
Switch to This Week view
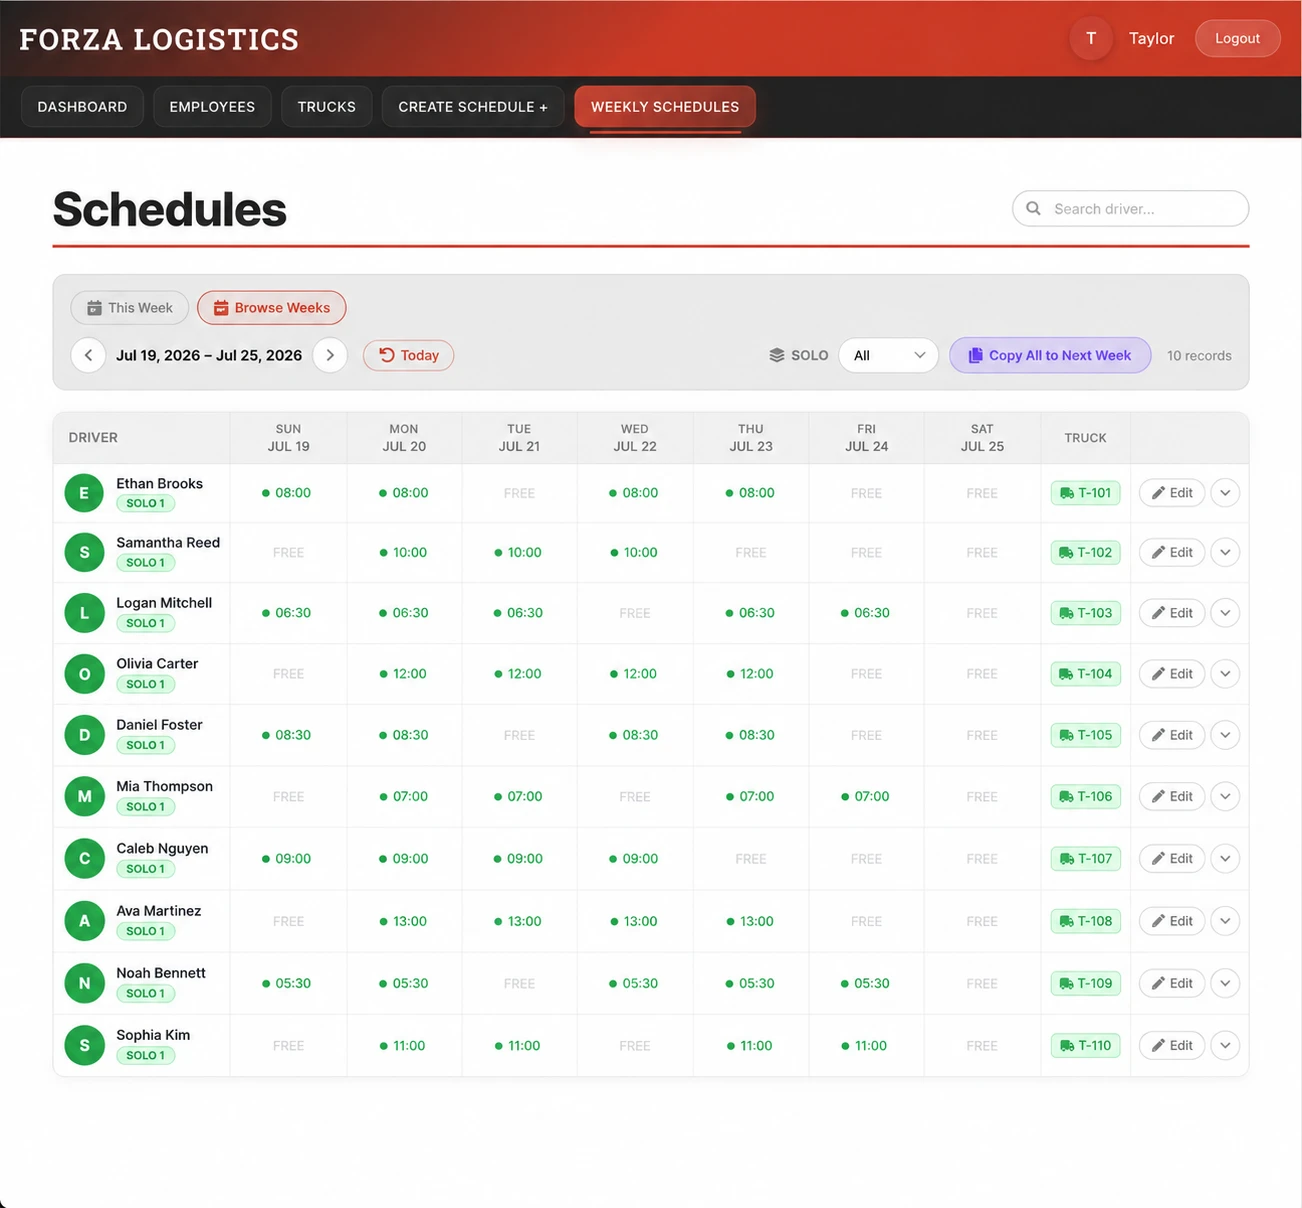click(129, 308)
